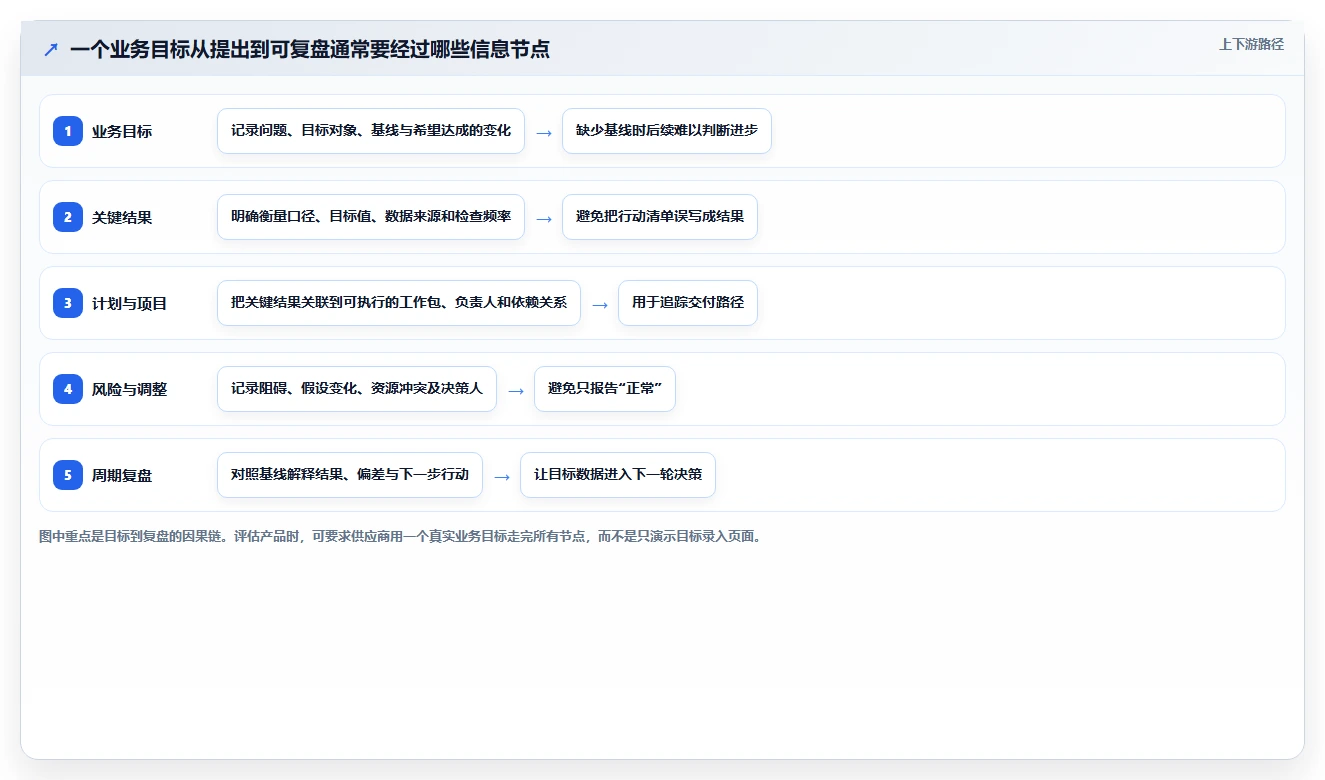Click the 上下游路径 label at top right
The height and width of the screenshot is (780, 1325).
point(1251,44)
